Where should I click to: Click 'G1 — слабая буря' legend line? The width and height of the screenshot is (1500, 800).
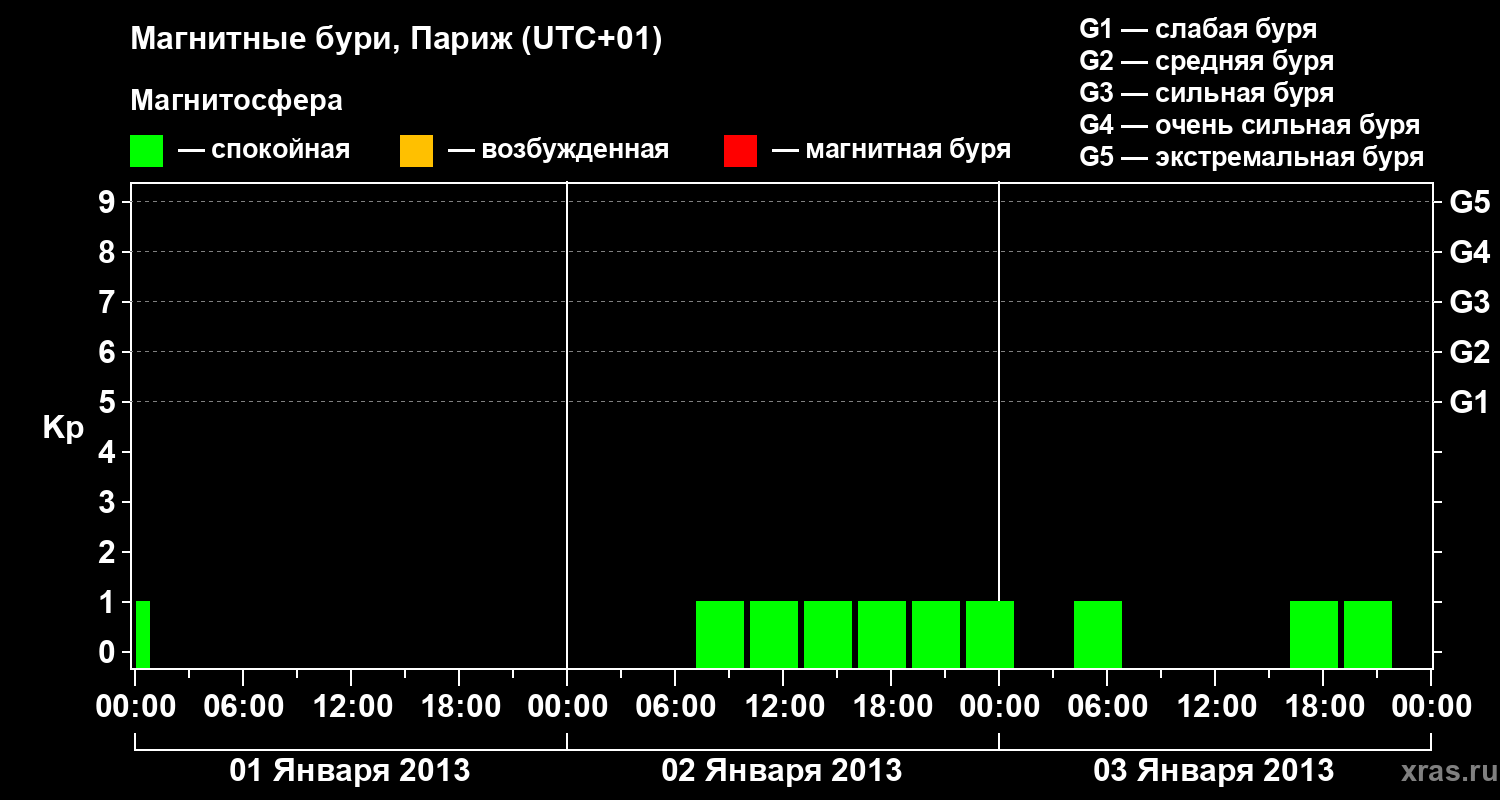click(x=1198, y=28)
